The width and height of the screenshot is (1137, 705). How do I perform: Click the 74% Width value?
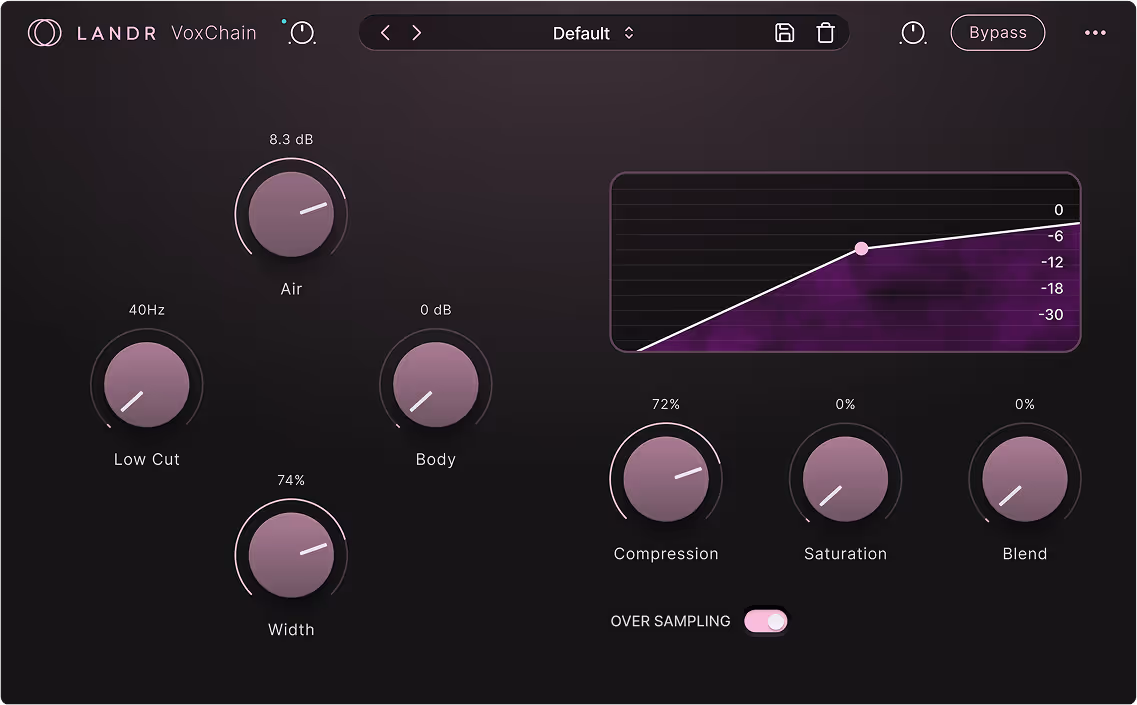(291, 480)
